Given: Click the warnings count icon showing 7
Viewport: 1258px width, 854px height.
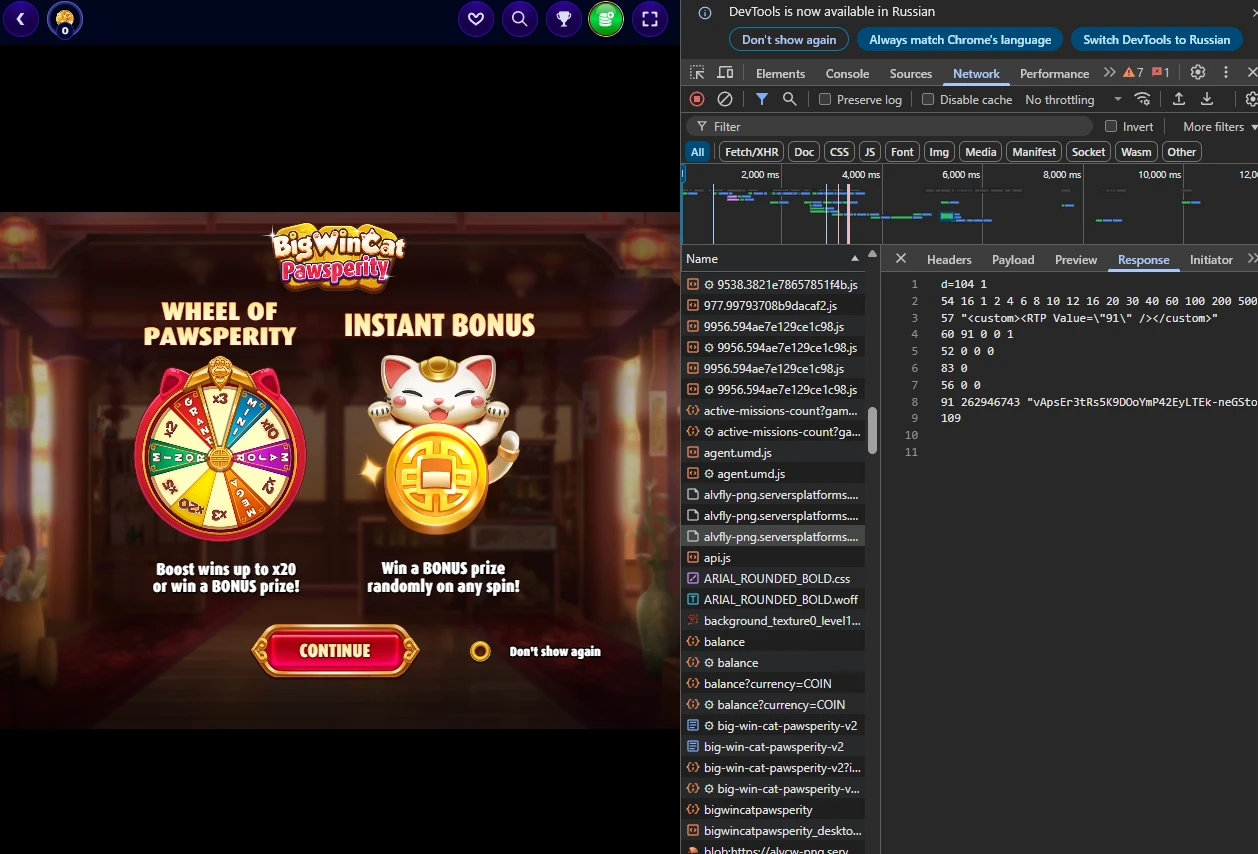Looking at the screenshot, I should coord(1133,73).
